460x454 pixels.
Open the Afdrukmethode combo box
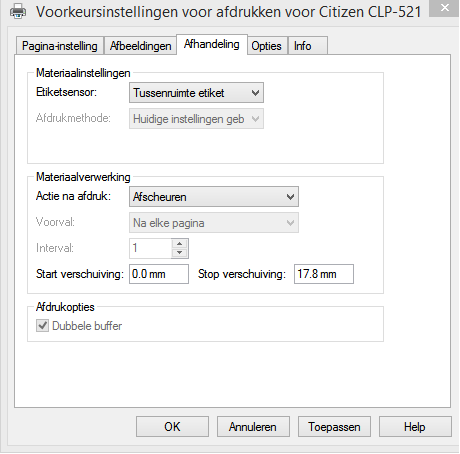(196, 119)
